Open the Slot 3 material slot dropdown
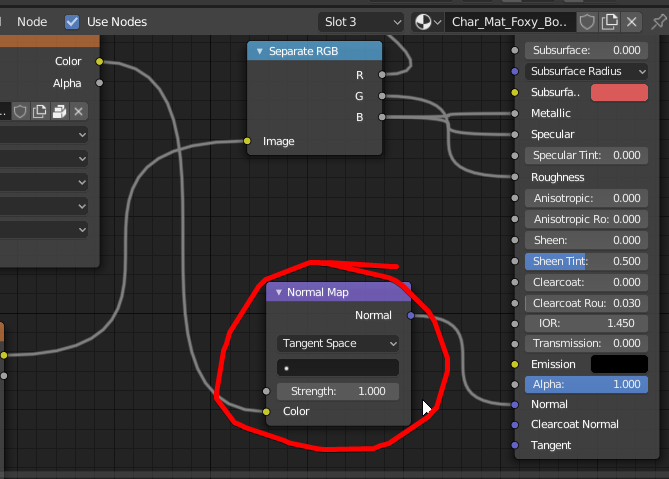Viewport: 669px width, 479px height. point(361,22)
